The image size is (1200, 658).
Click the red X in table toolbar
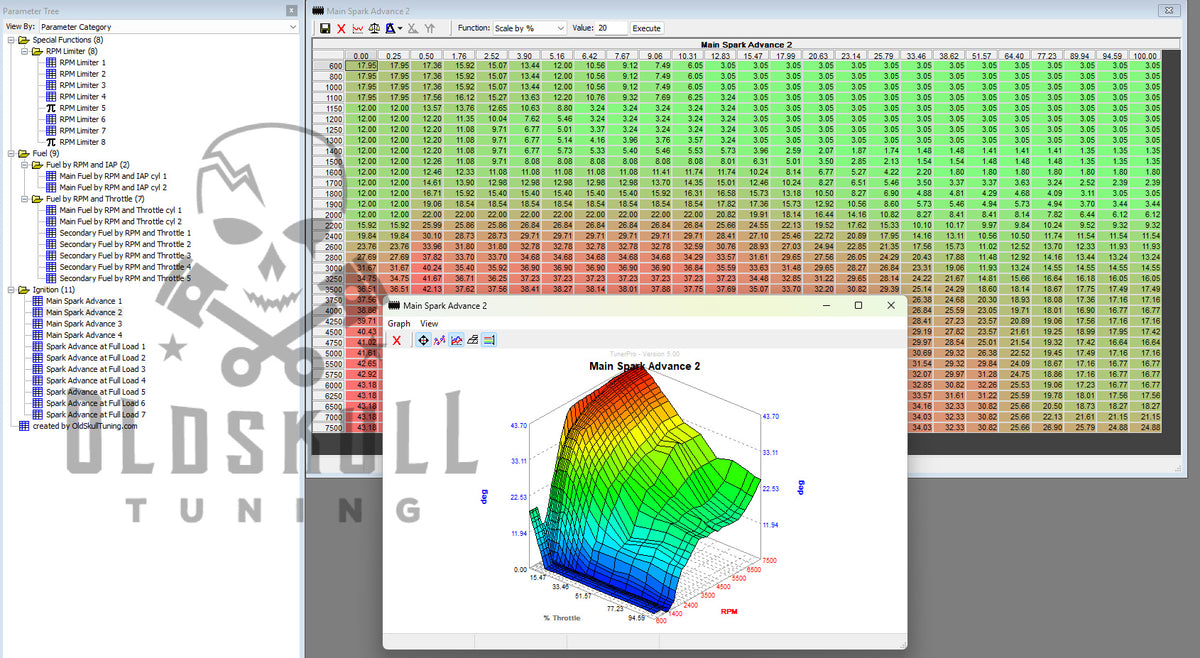click(x=341, y=28)
